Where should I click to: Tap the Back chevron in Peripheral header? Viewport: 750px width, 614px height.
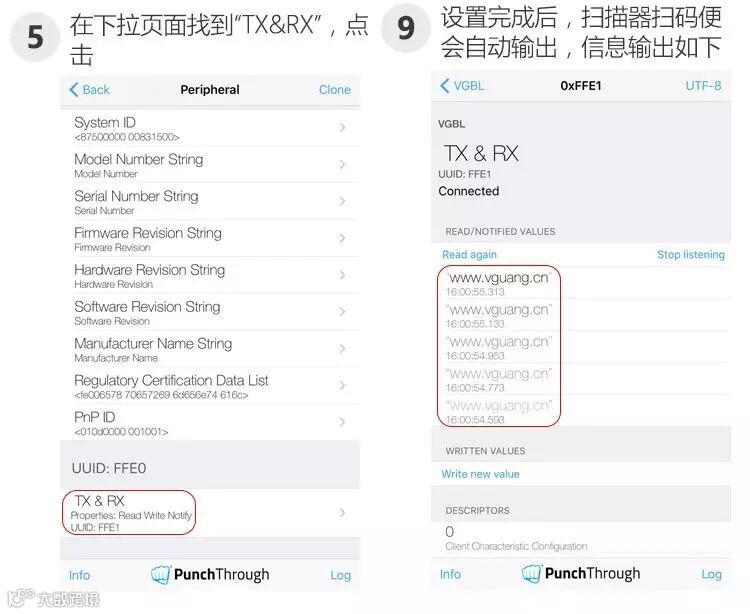(74, 89)
